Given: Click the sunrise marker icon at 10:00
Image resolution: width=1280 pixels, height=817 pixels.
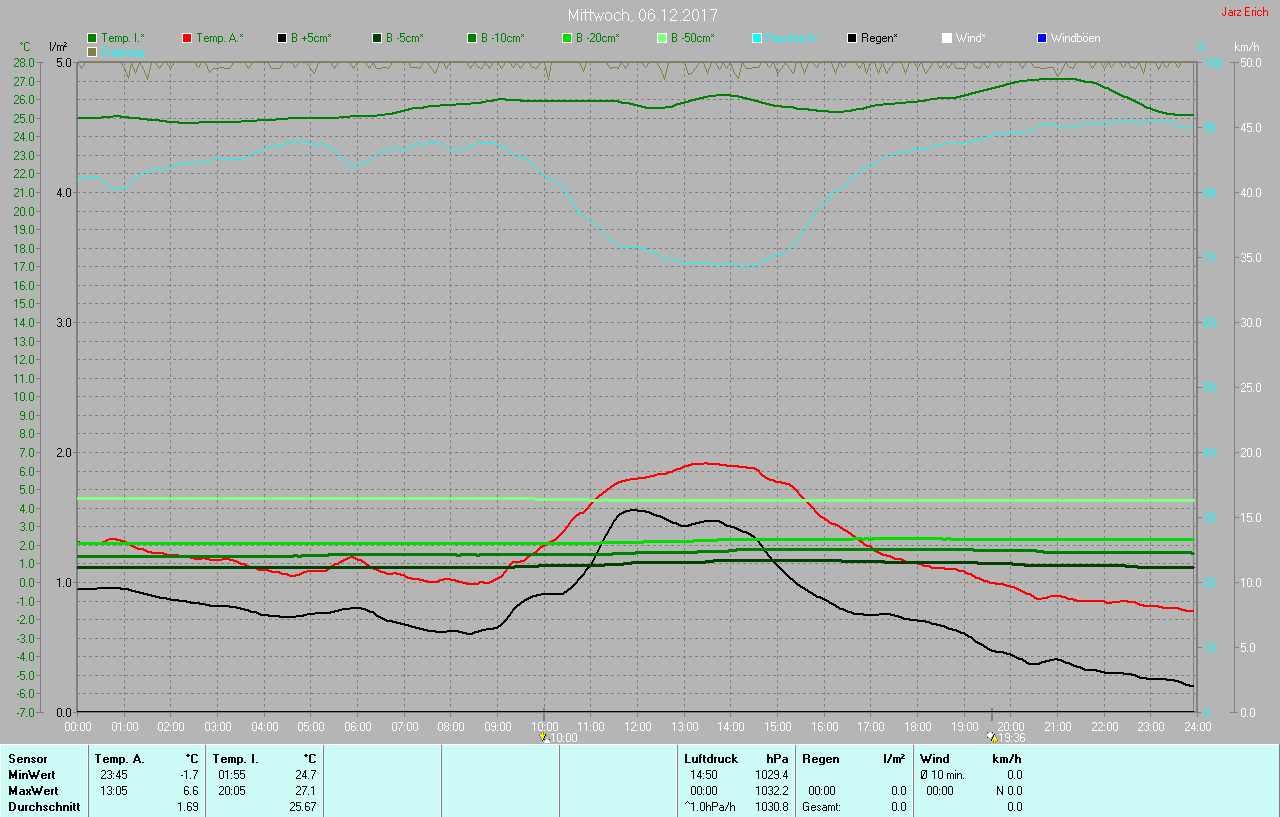Looking at the screenshot, I should tap(543, 737).
